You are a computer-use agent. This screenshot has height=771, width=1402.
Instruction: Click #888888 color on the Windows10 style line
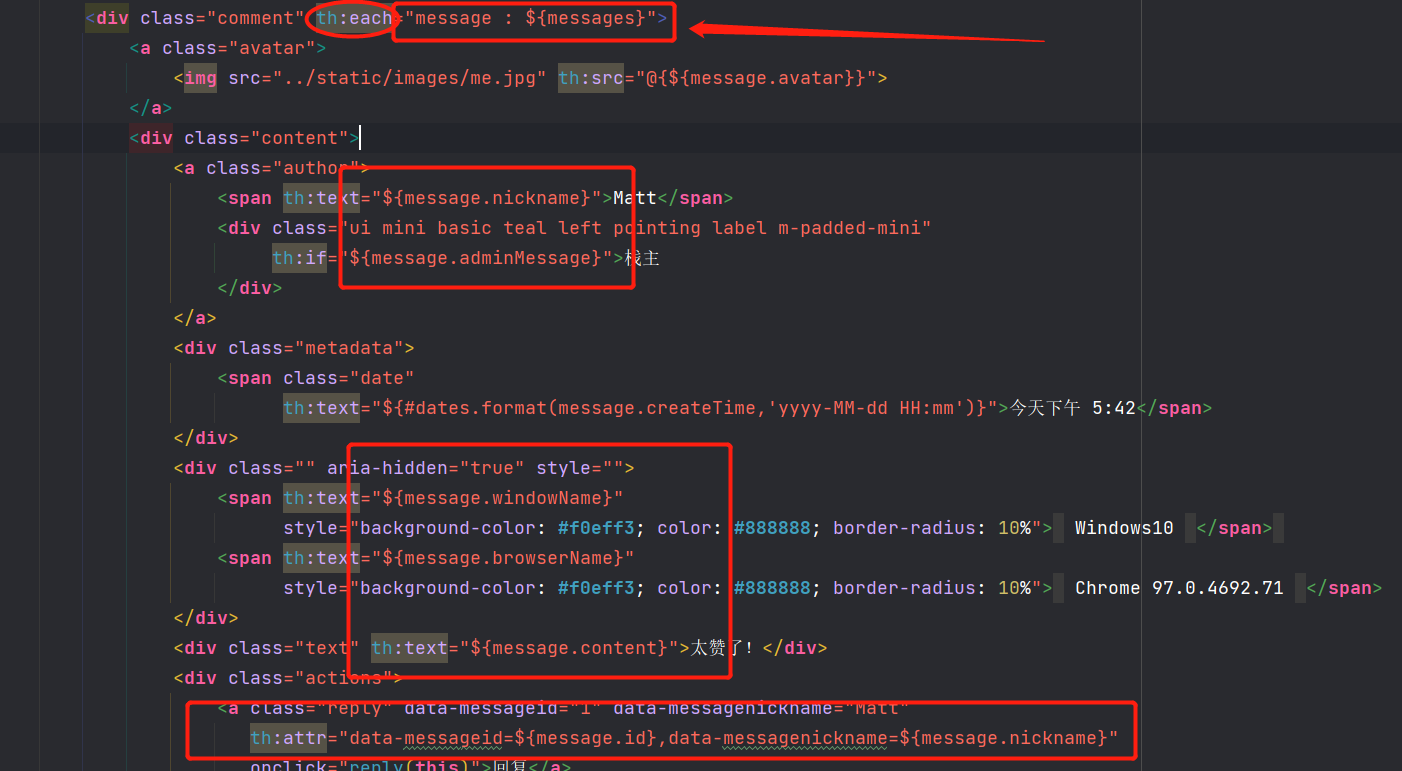772,528
